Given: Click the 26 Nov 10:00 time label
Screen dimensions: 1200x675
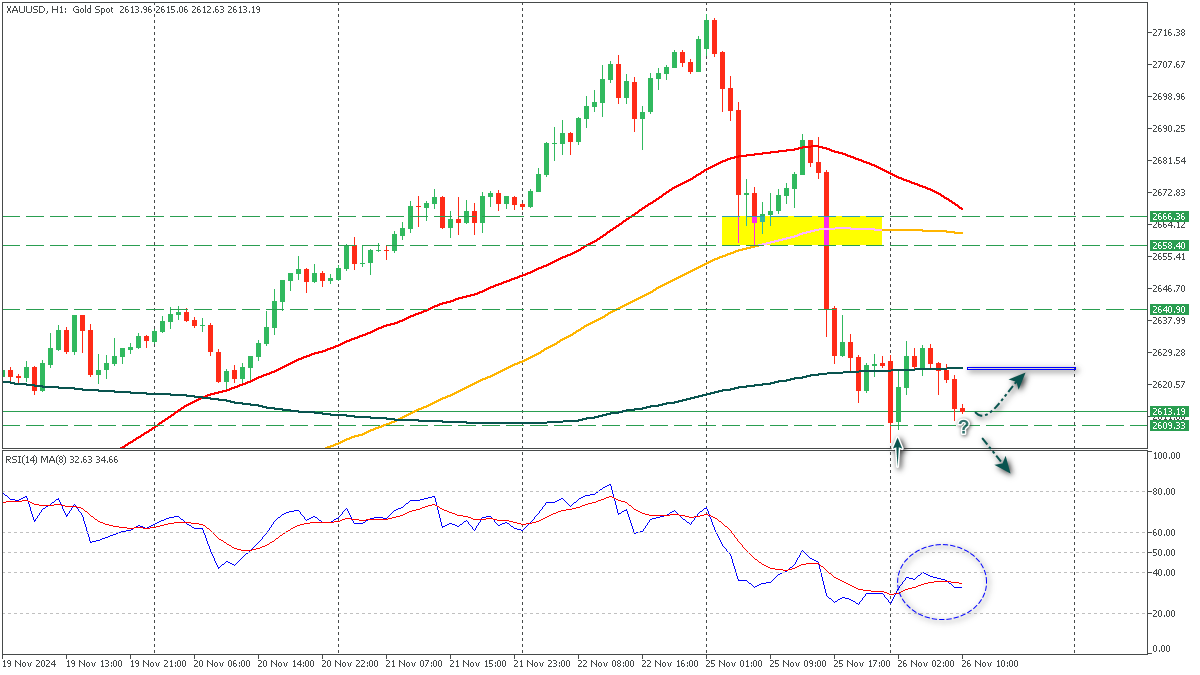Looking at the screenshot, I should click(x=990, y=663).
